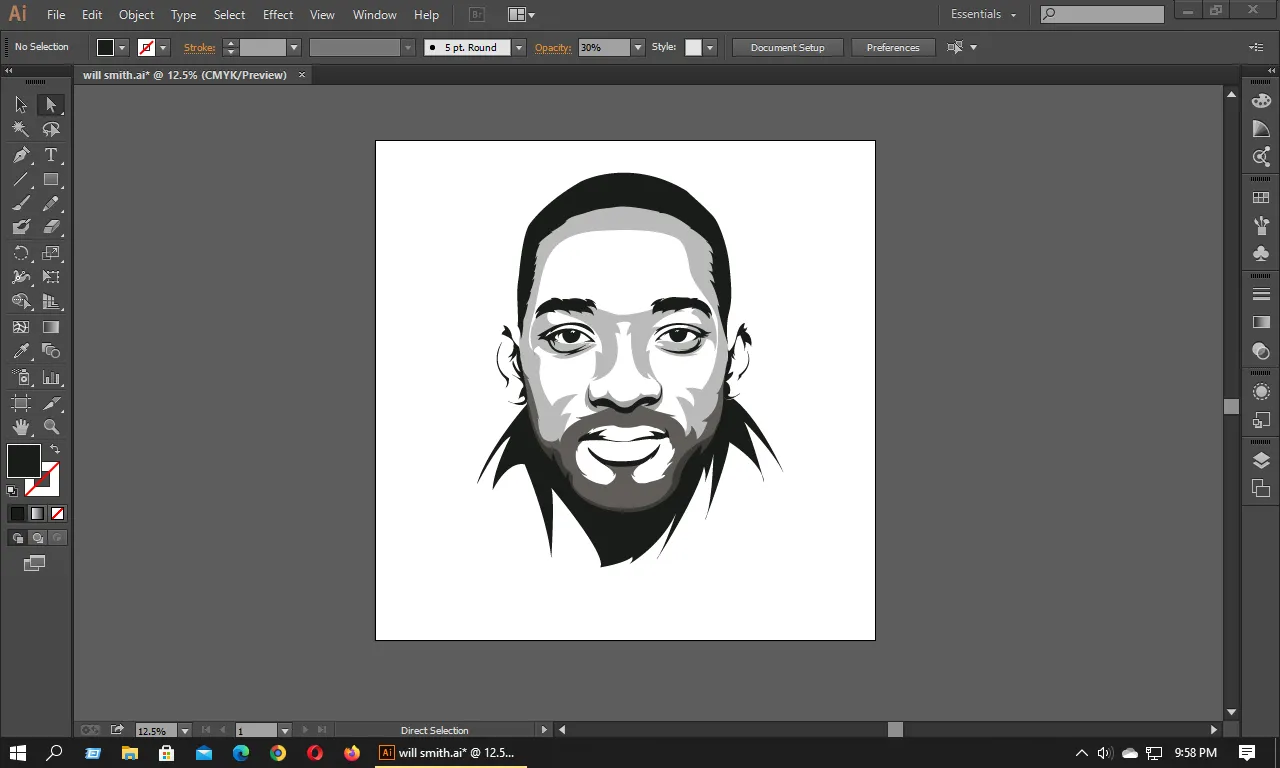Select the Mesh tool
This screenshot has width=1280, height=768.
(x=21, y=327)
